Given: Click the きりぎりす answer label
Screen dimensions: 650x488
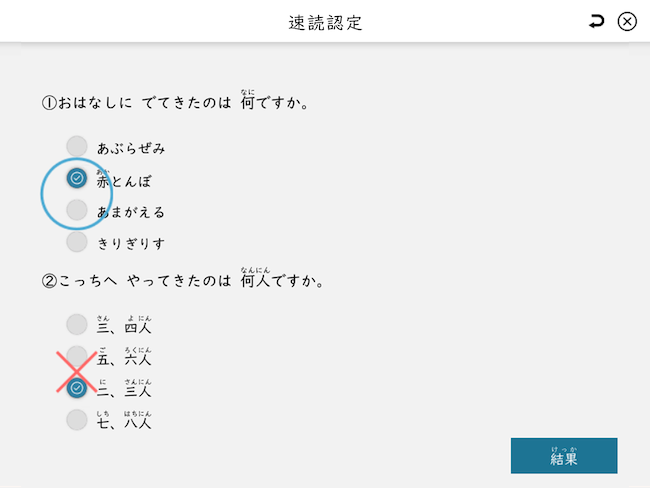Looking at the screenshot, I should click(x=131, y=243).
